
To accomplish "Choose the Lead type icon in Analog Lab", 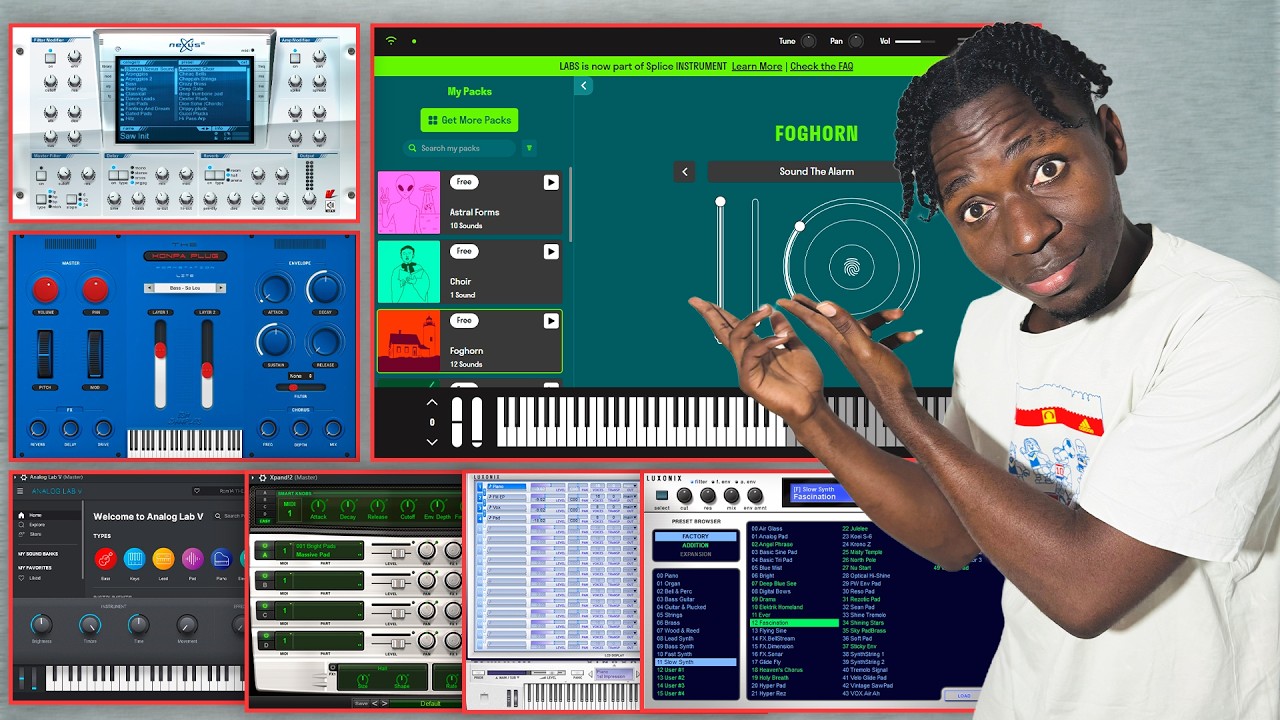I will tap(163, 559).
